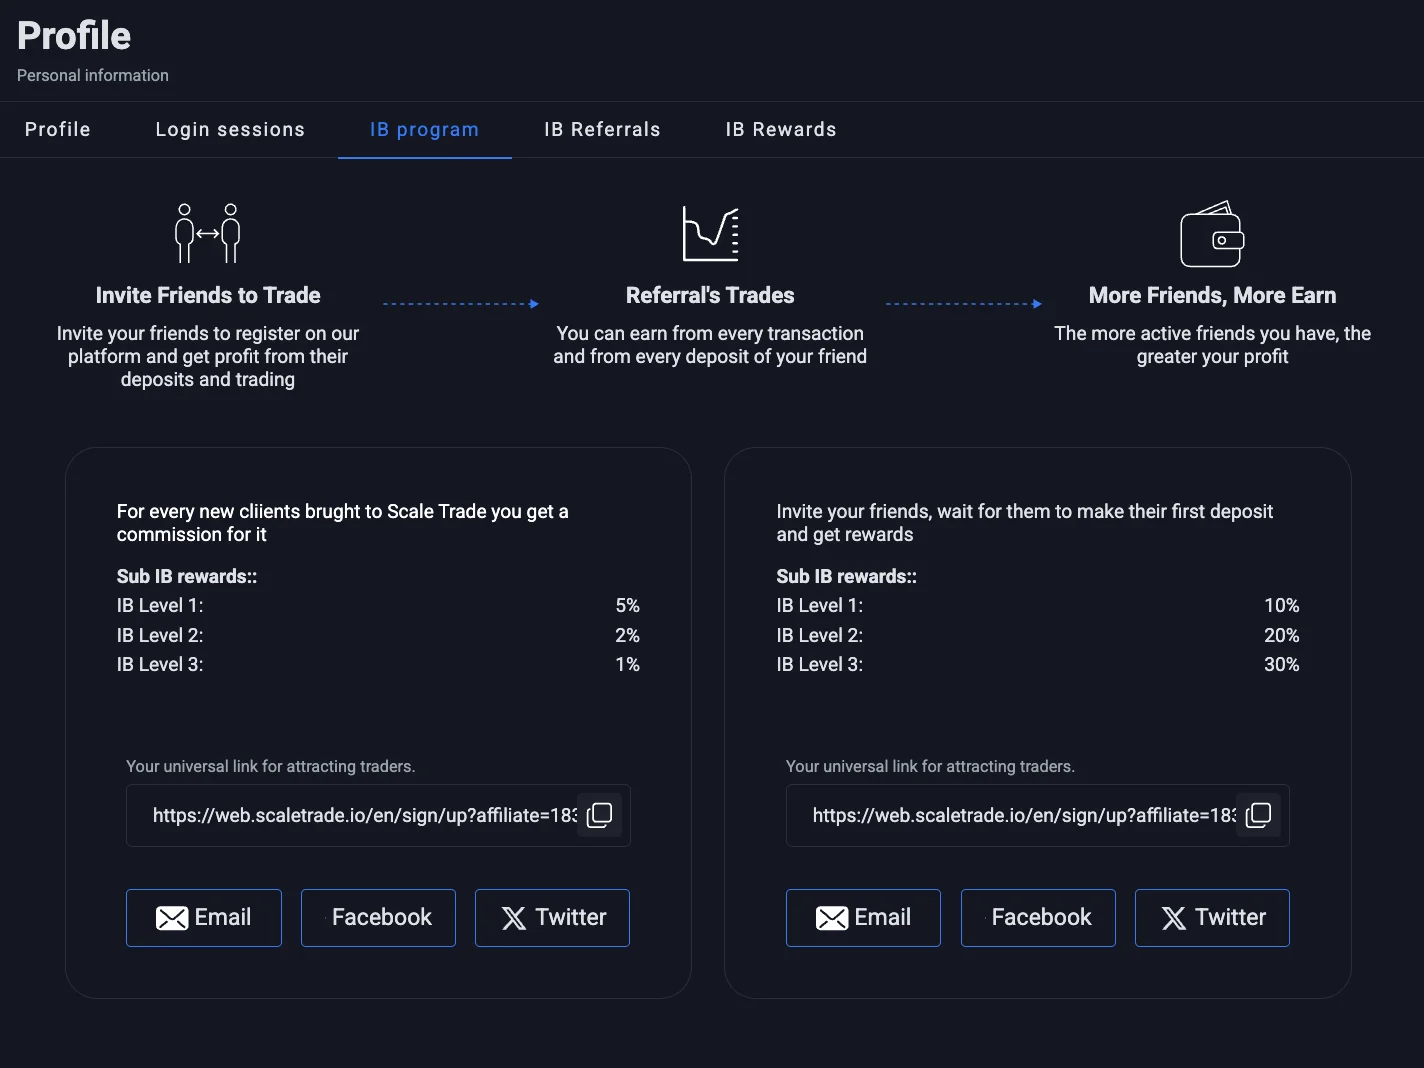
Task: Select the IB program tab
Action: pyautogui.click(x=424, y=130)
